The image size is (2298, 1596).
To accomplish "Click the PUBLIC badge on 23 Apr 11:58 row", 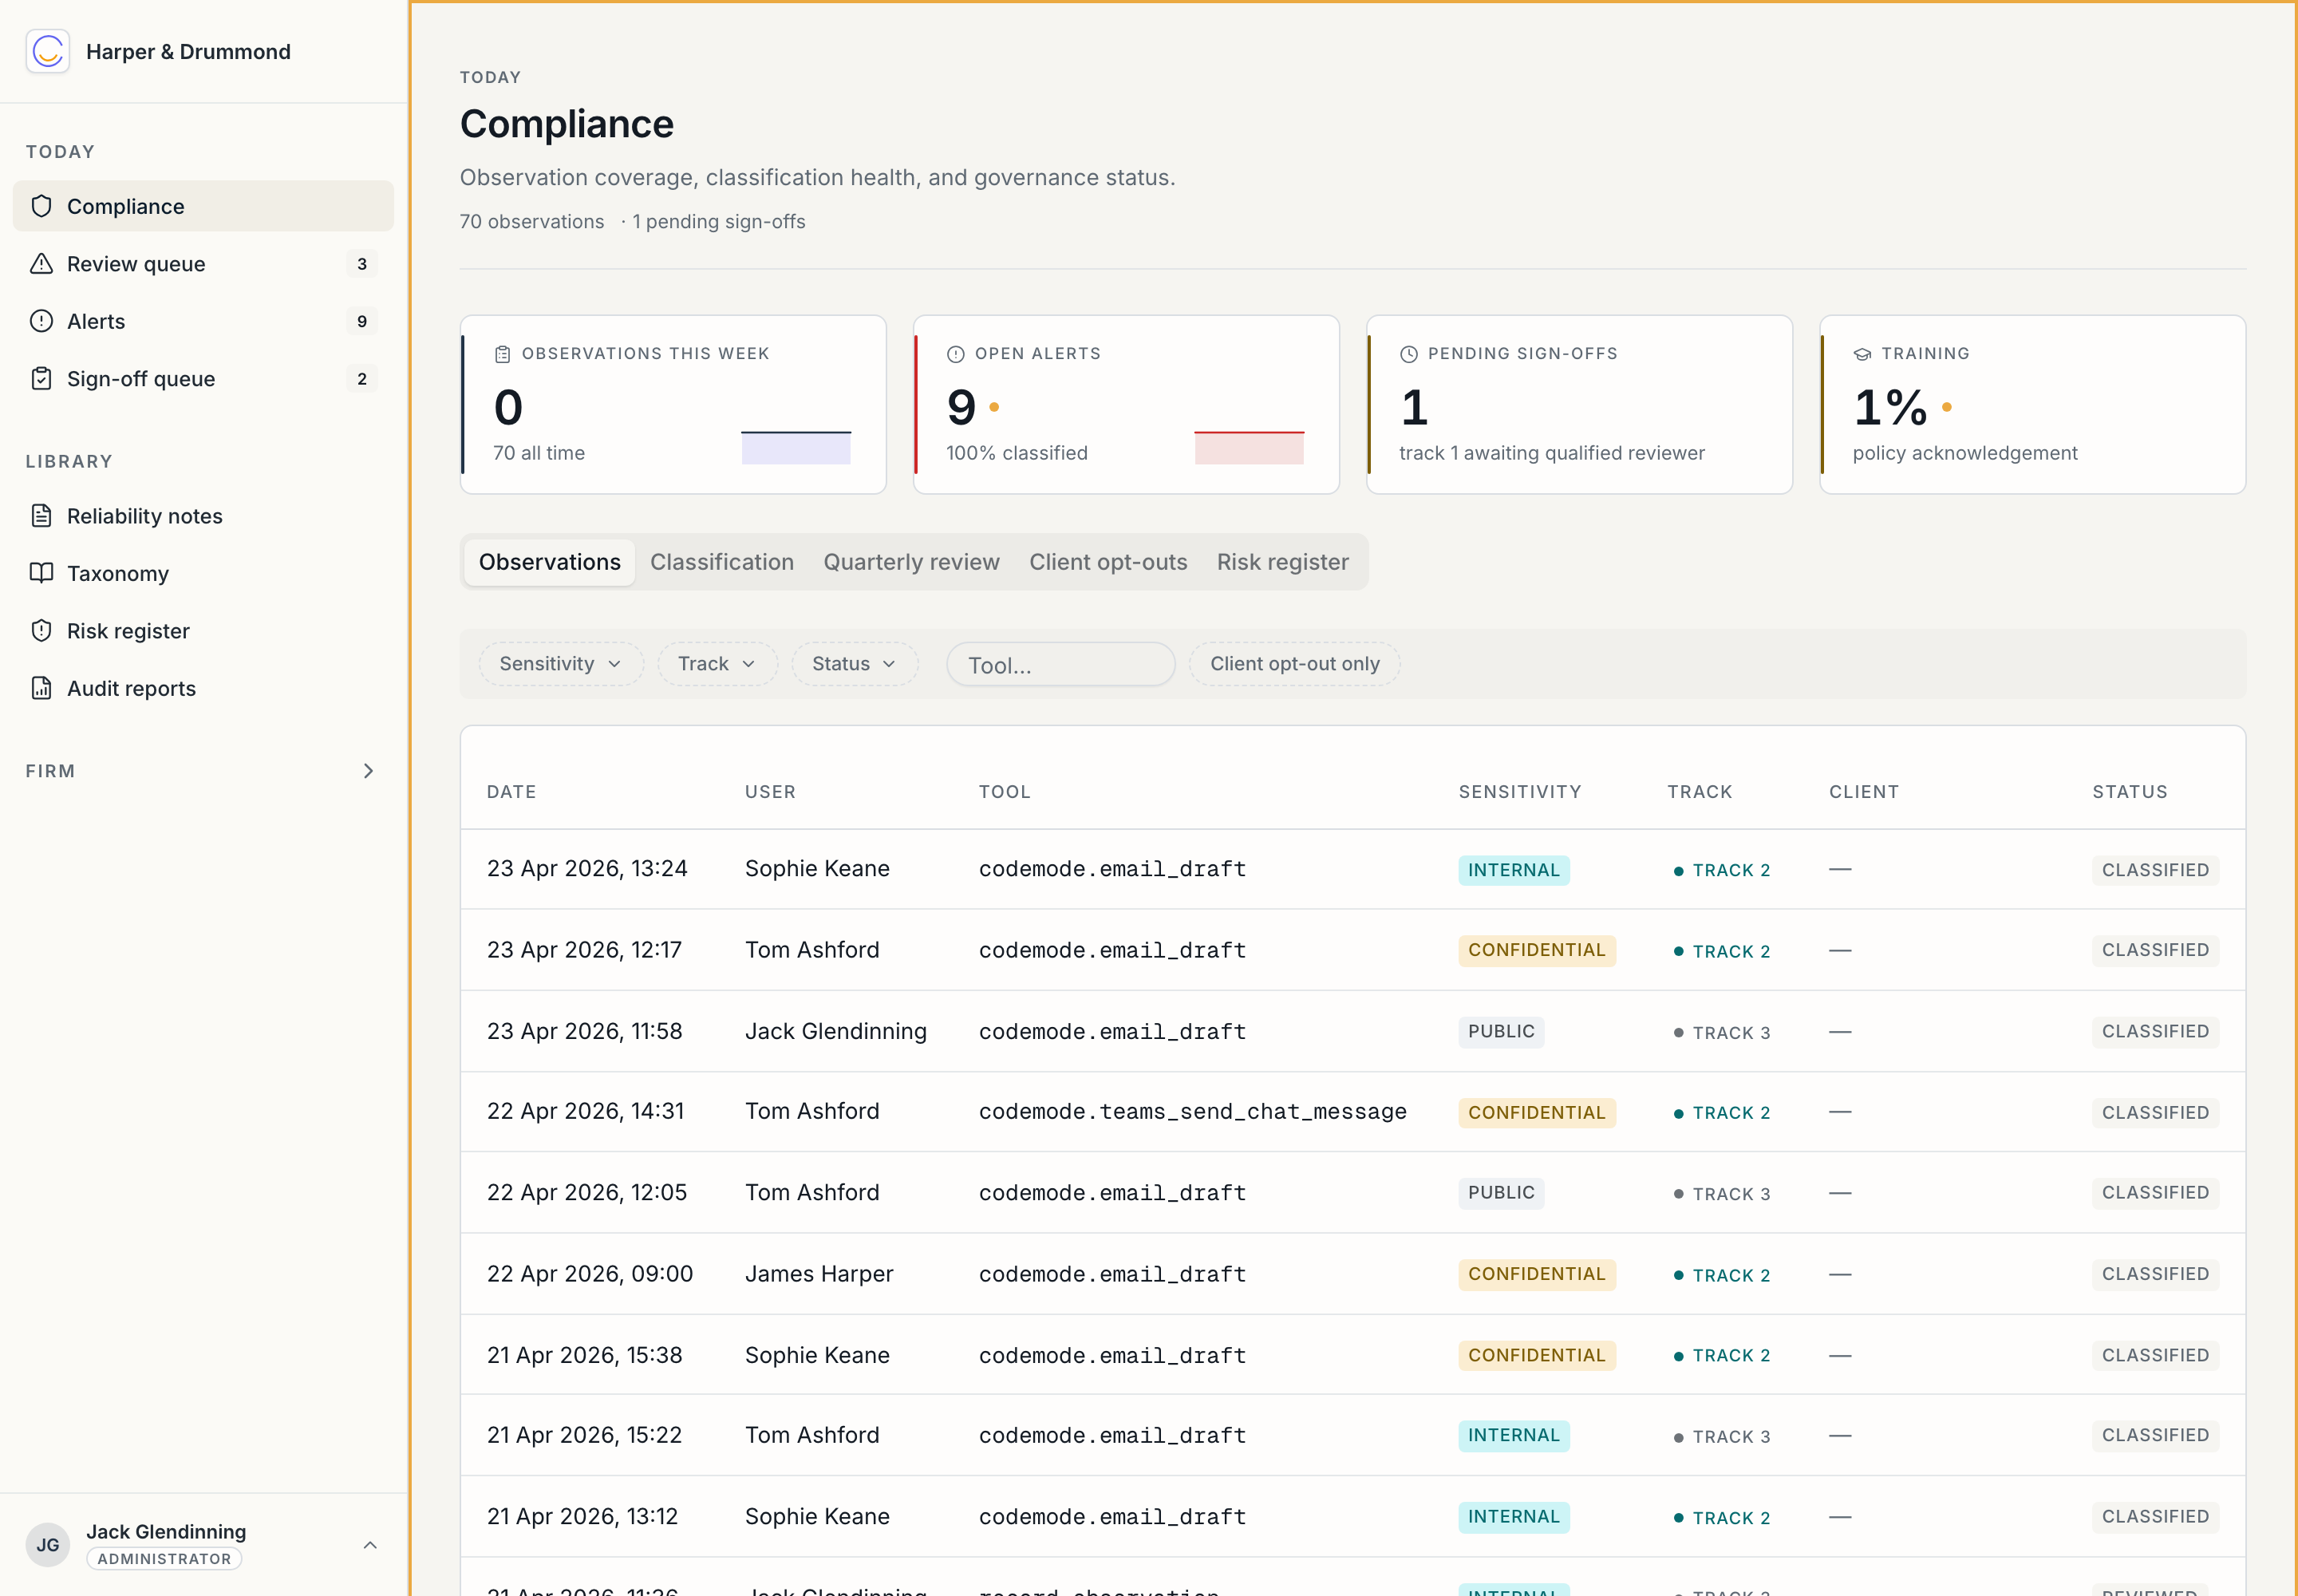I will pos(1500,1031).
